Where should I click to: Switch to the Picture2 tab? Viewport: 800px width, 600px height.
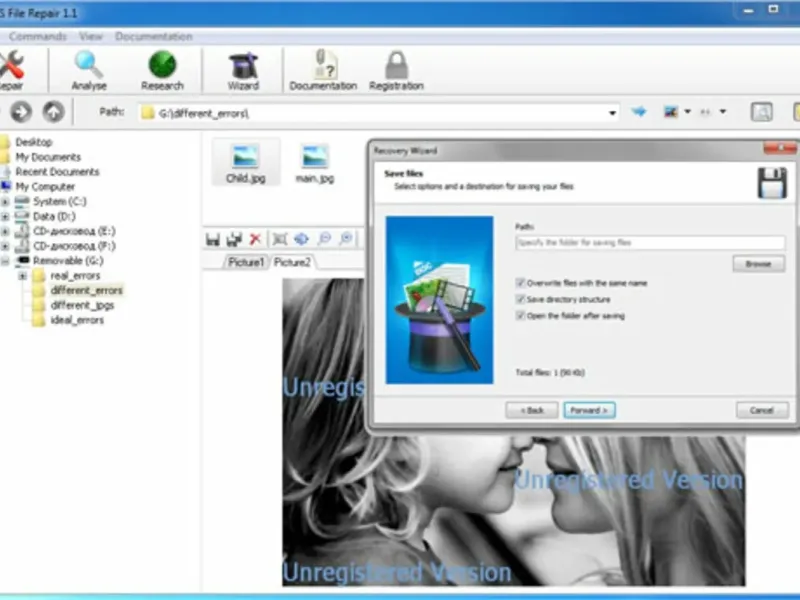[292, 262]
